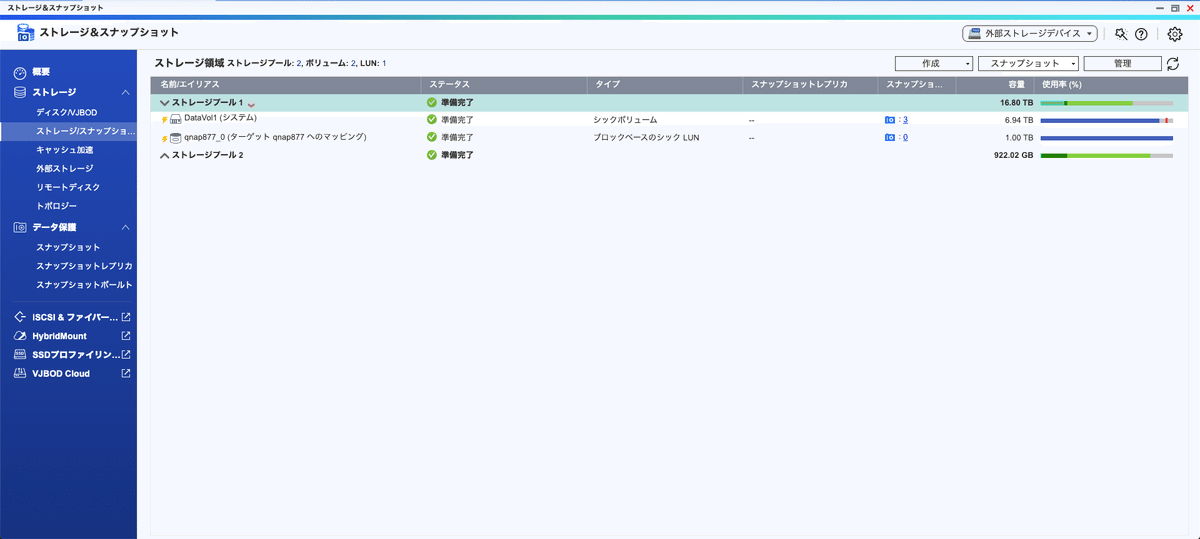Open リモートディスク in sidebar
This screenshot has height=539, width=1200.
68,187
